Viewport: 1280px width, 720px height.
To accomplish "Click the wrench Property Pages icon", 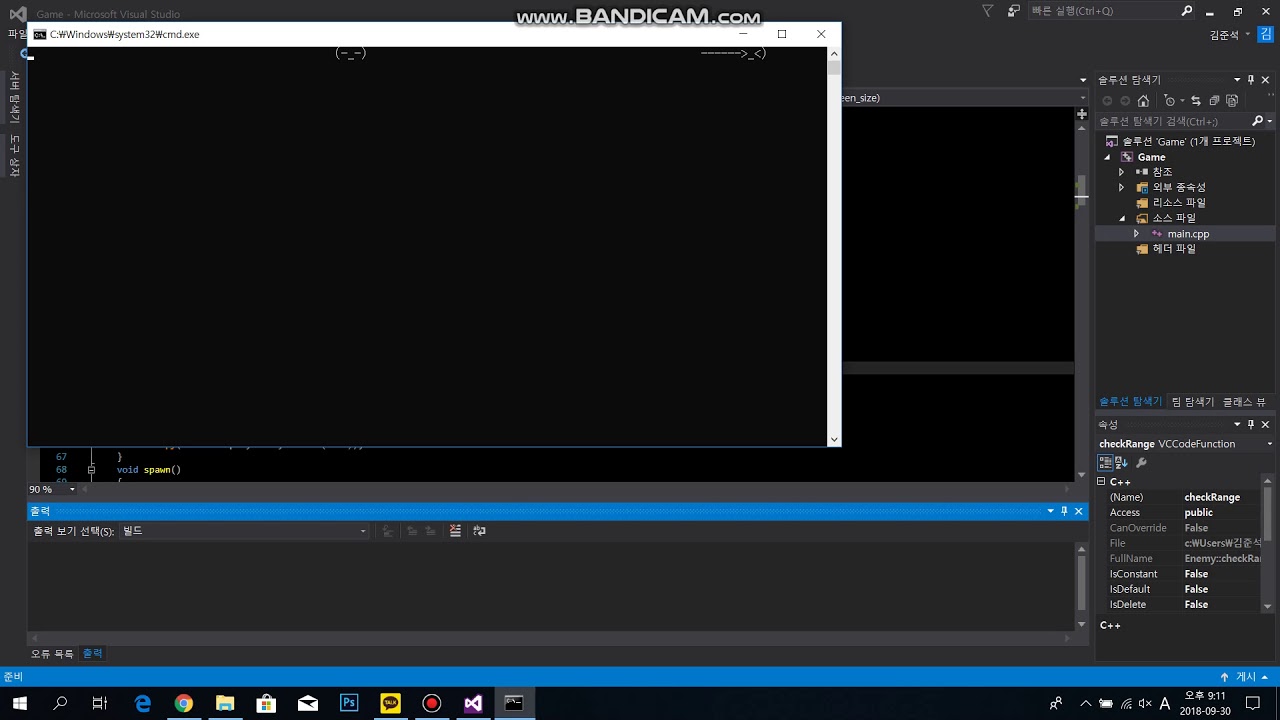I will pos(1142,463).
